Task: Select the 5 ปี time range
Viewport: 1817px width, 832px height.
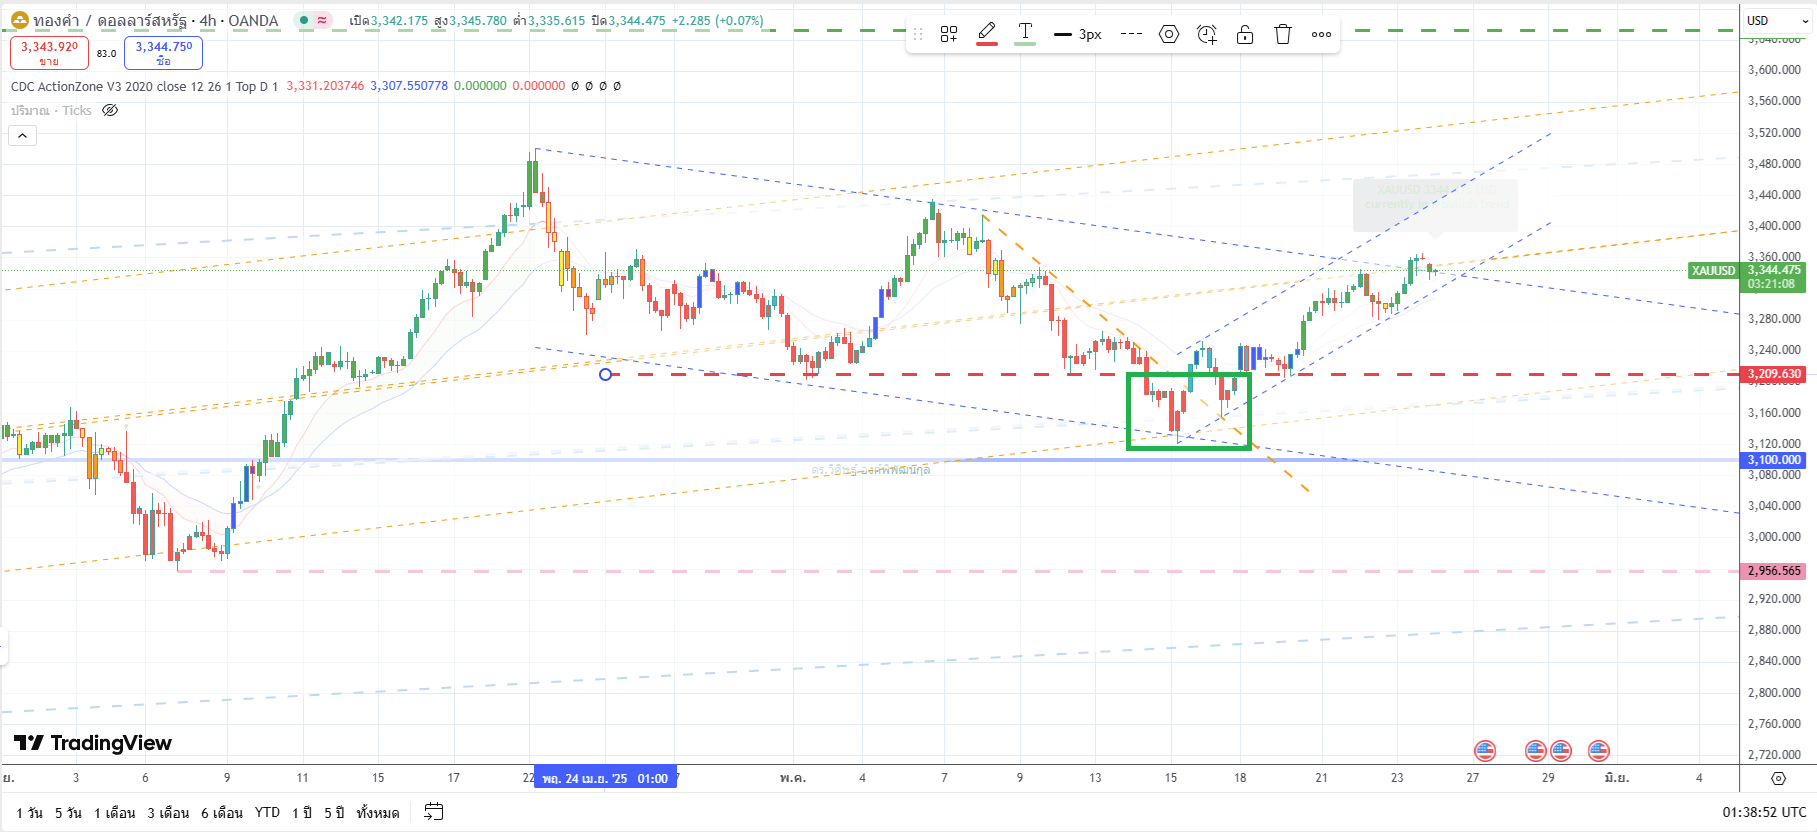Action: 333,812
